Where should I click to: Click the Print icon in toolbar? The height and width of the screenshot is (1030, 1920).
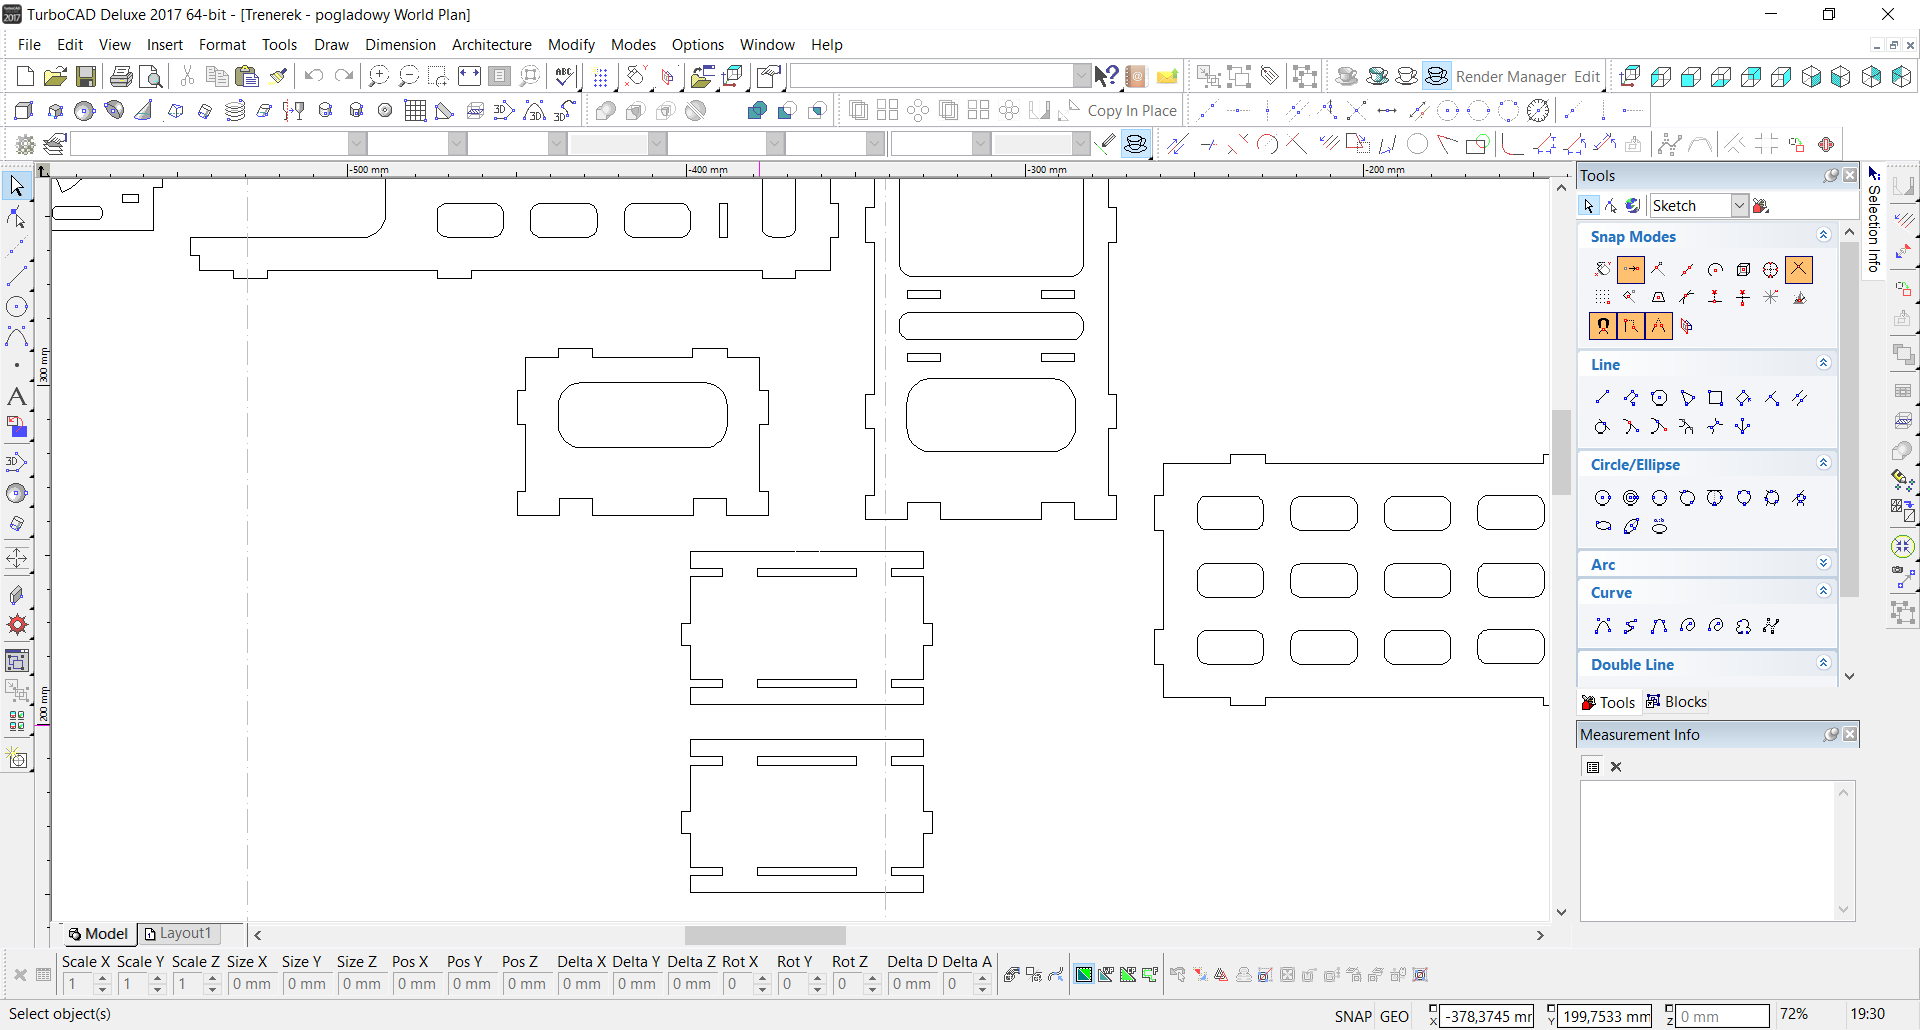(x=121, y=76)
